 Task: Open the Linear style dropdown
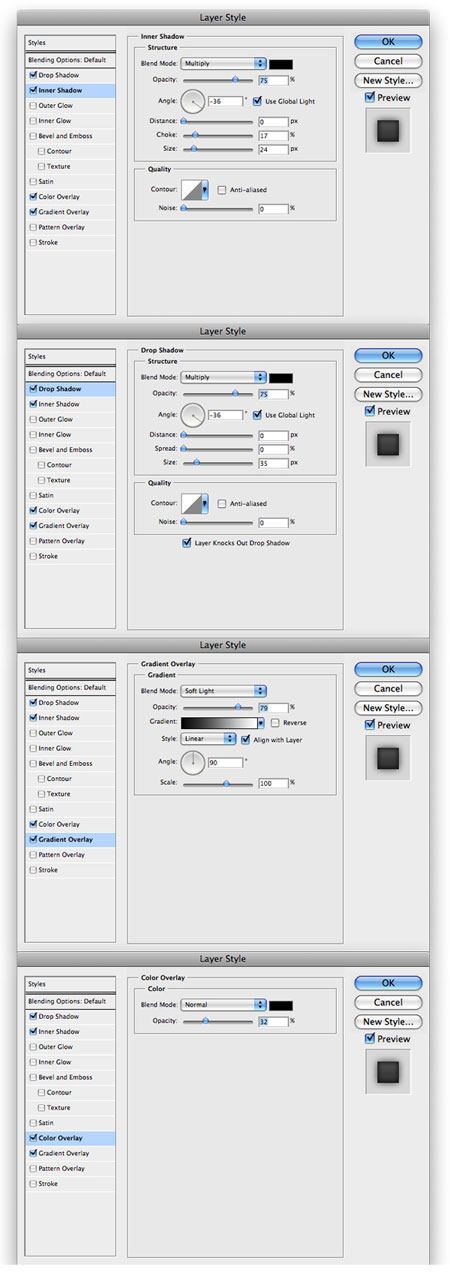[208, 739]
